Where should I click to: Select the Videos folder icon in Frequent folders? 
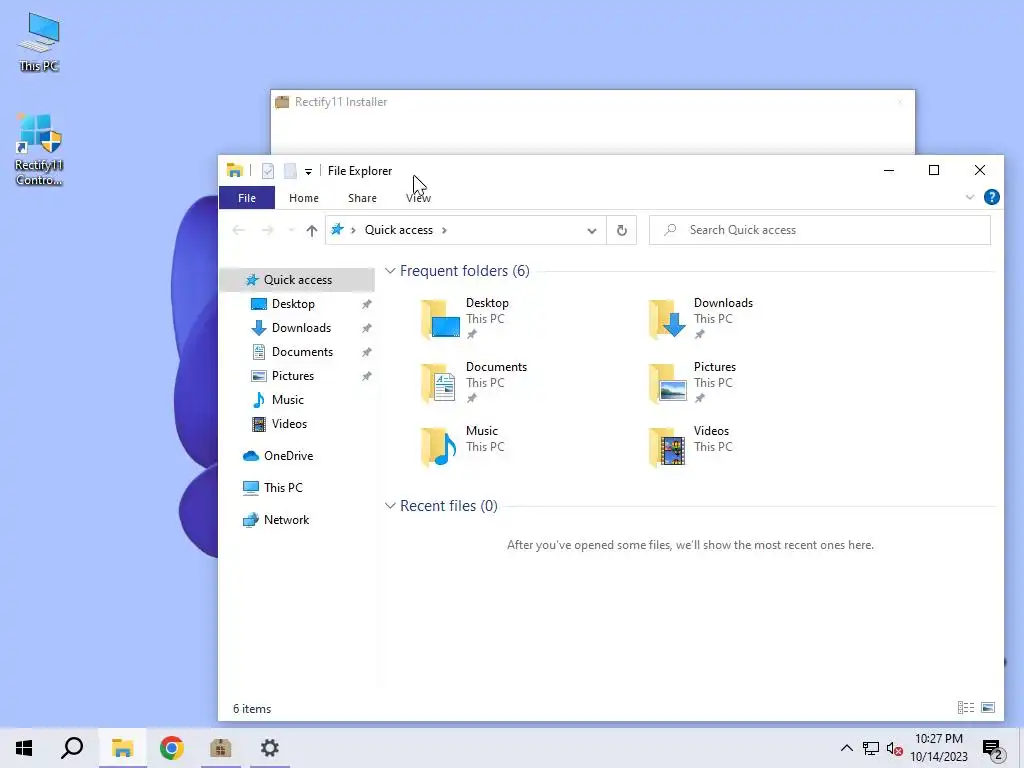click(x=667, y=447)
